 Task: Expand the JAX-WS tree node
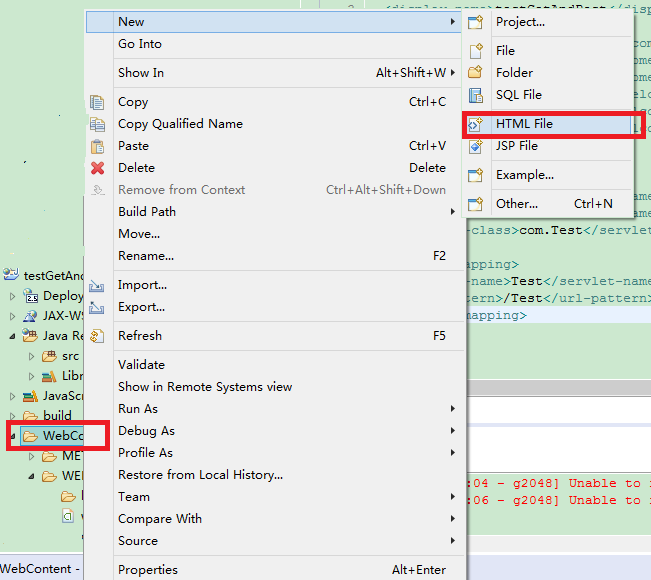point(12,316)
